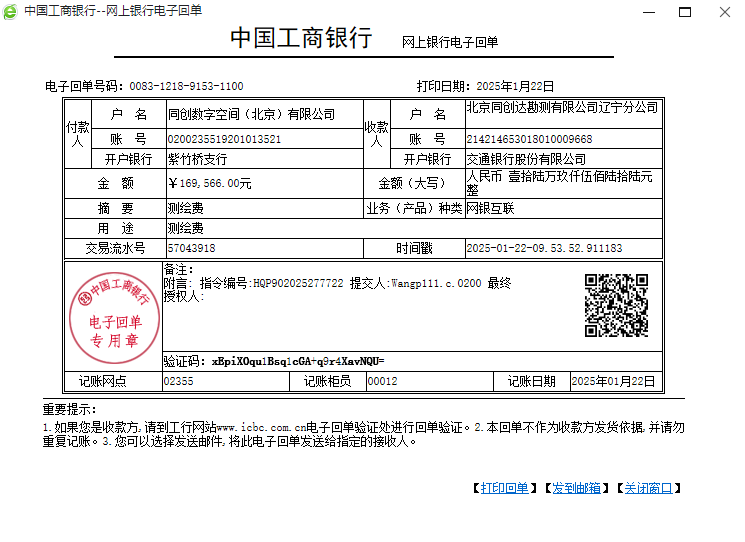Click the 发到邮箱 link
745x542 pixels.
576,488
